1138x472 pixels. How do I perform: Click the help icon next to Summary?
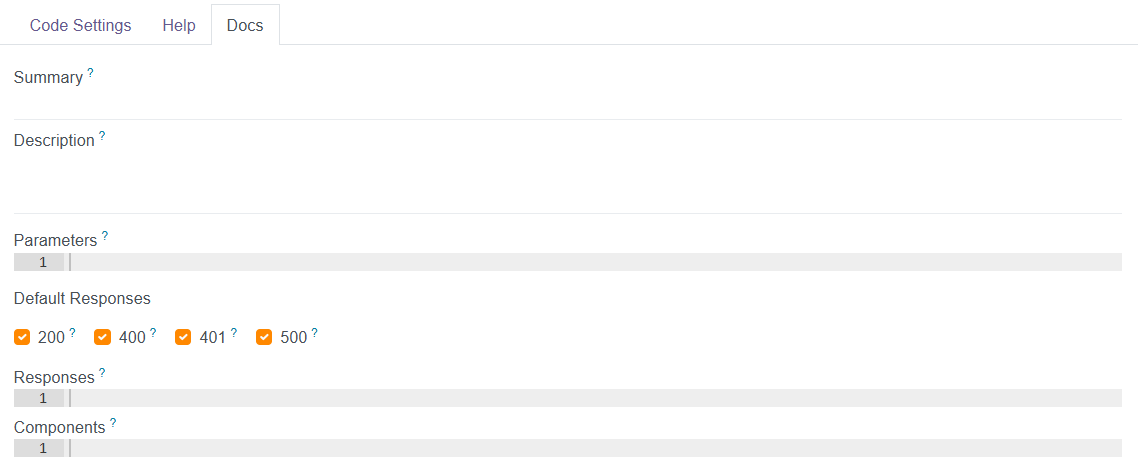(x=90, y=73)
